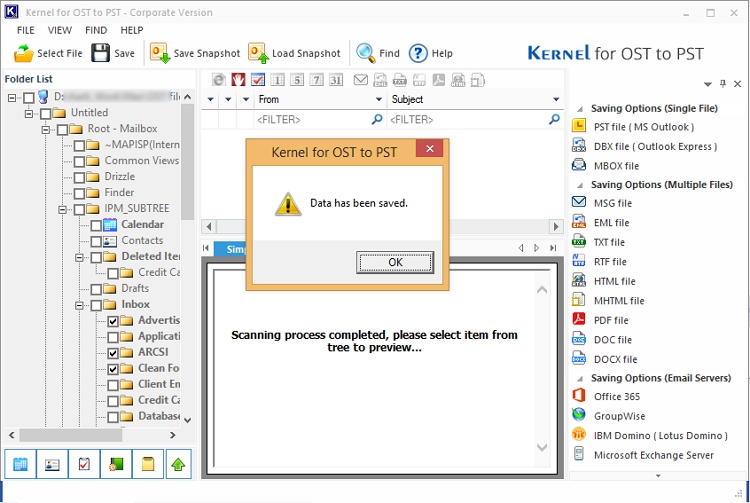Collapse the Untitled tree node

(x=29, y=114)
